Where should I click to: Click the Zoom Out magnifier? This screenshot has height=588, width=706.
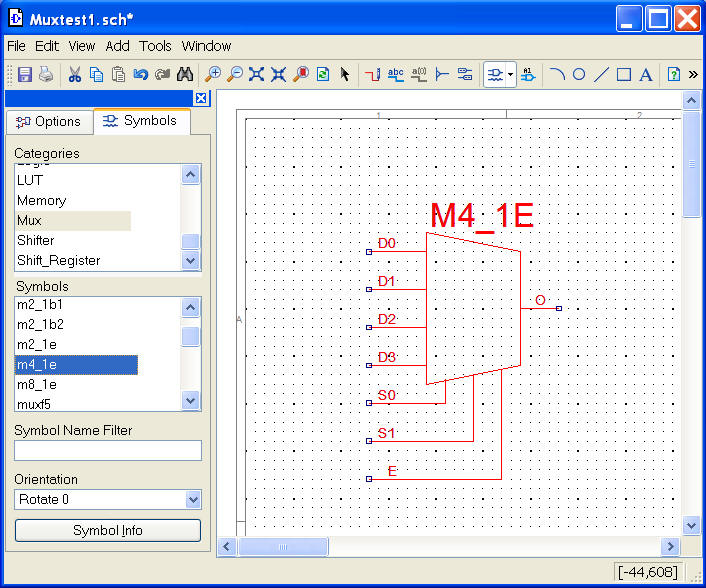235,74
